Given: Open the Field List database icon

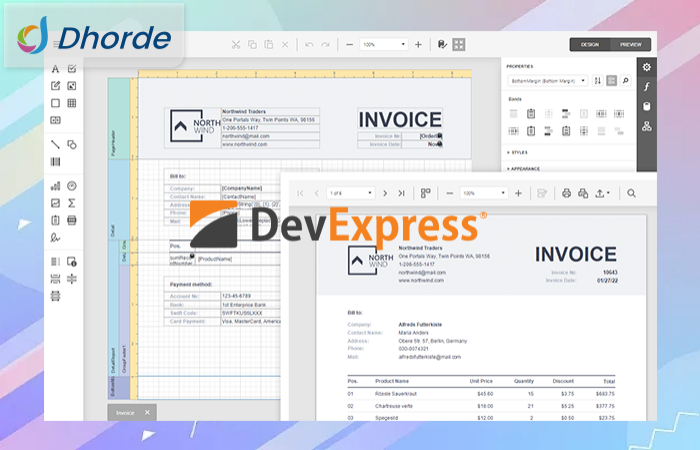Looking at the screenshot, I should [x=647, y=106].
